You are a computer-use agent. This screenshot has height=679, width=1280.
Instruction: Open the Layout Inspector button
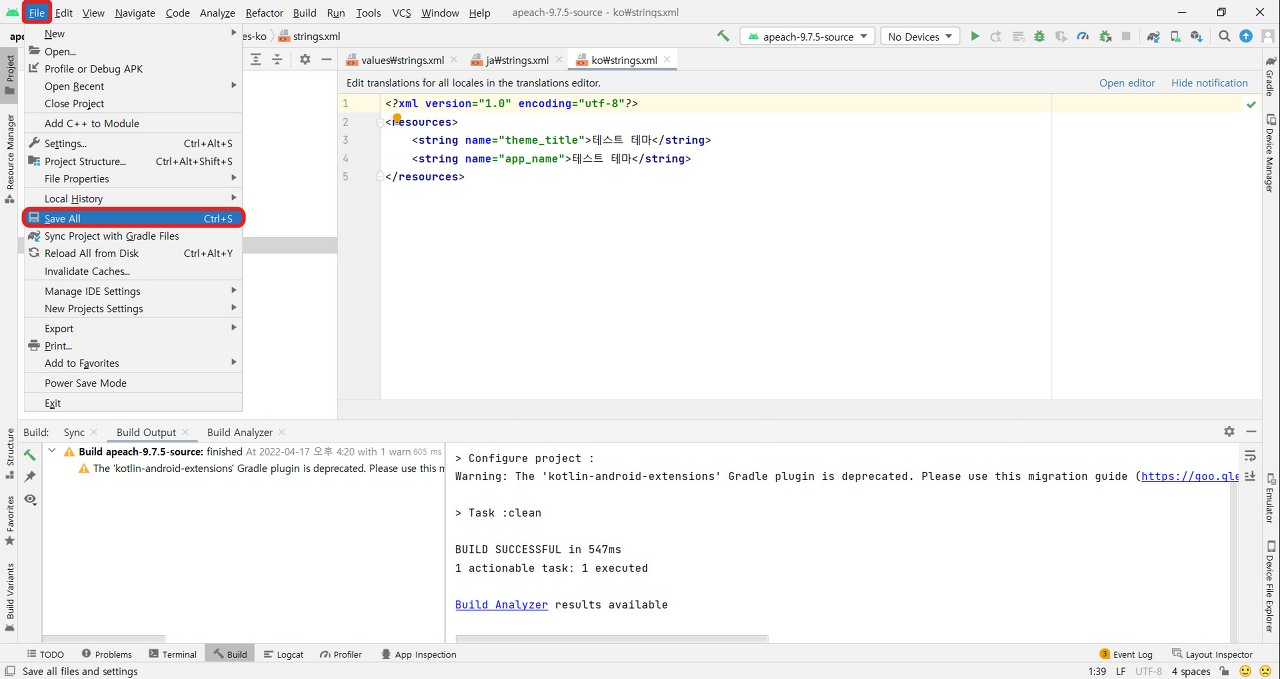point(1212,654)
